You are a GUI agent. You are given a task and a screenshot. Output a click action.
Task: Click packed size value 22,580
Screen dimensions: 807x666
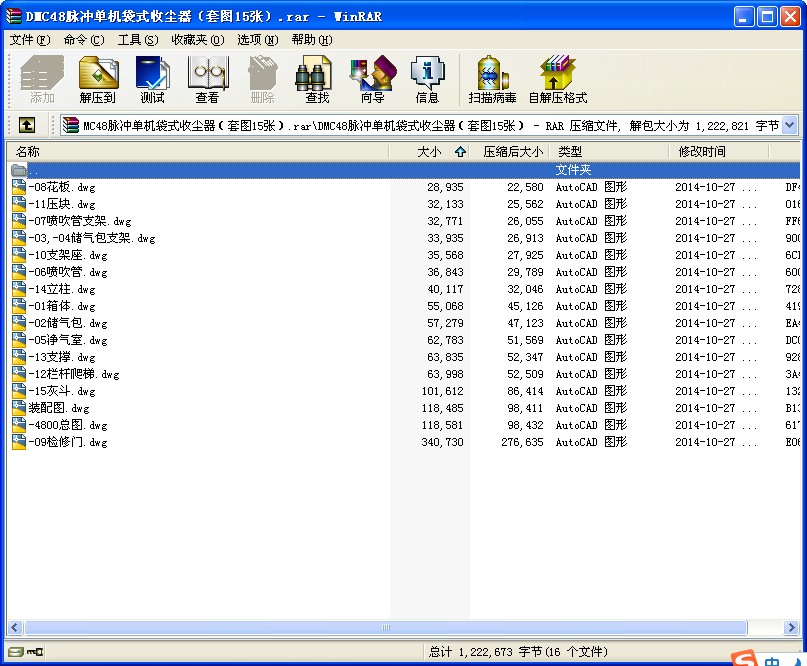point(525,187)
